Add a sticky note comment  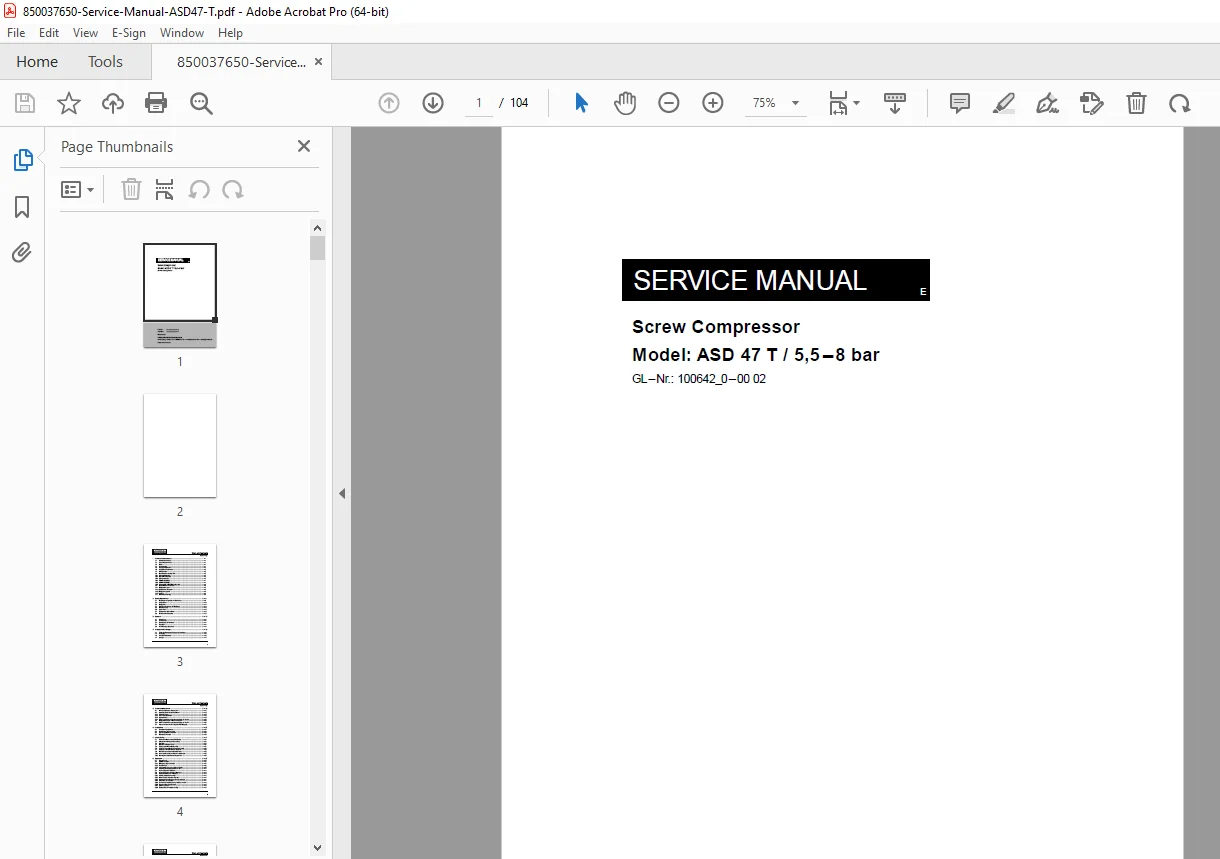pos(960,103)
